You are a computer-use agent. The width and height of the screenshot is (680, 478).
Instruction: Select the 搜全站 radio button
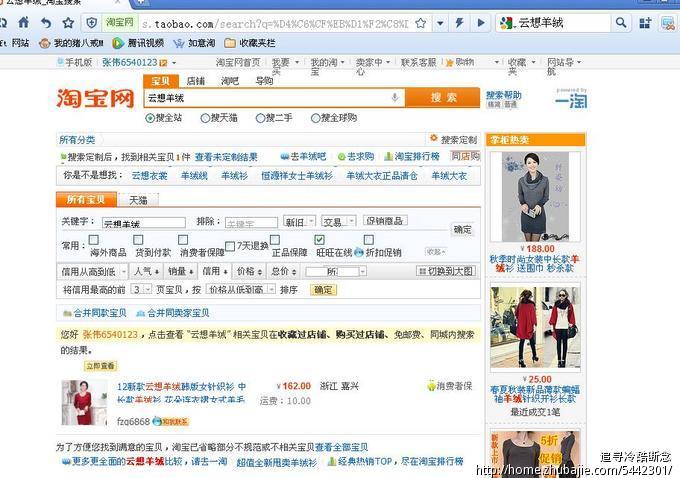[150, 118]
